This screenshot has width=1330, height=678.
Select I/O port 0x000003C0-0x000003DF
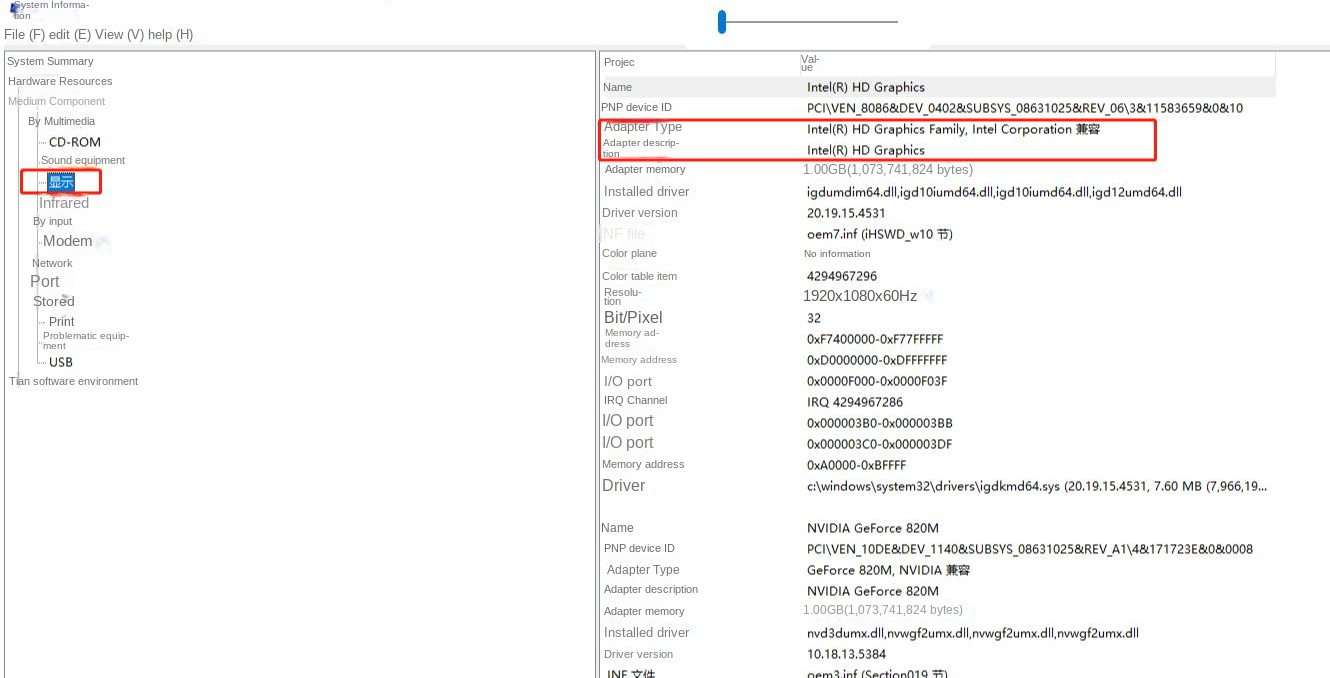(x=880, y=444)
